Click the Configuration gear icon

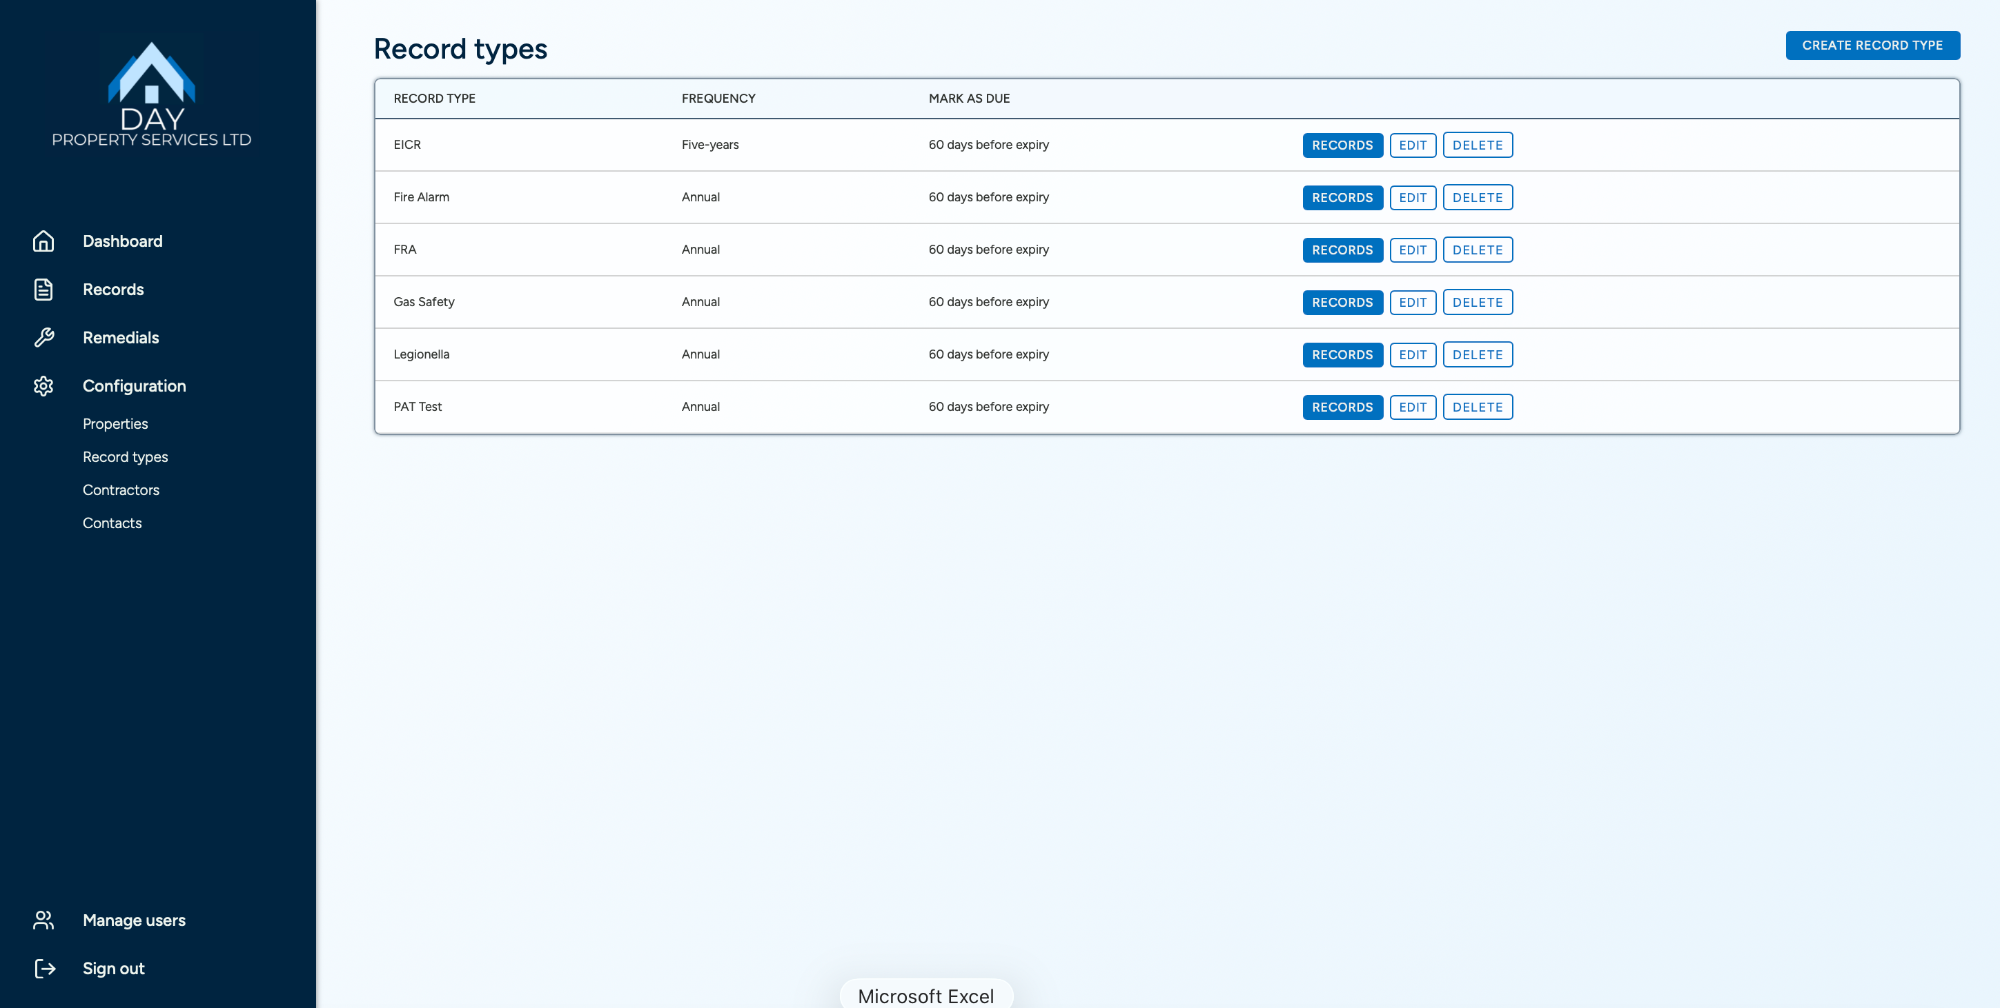point(44,386)
